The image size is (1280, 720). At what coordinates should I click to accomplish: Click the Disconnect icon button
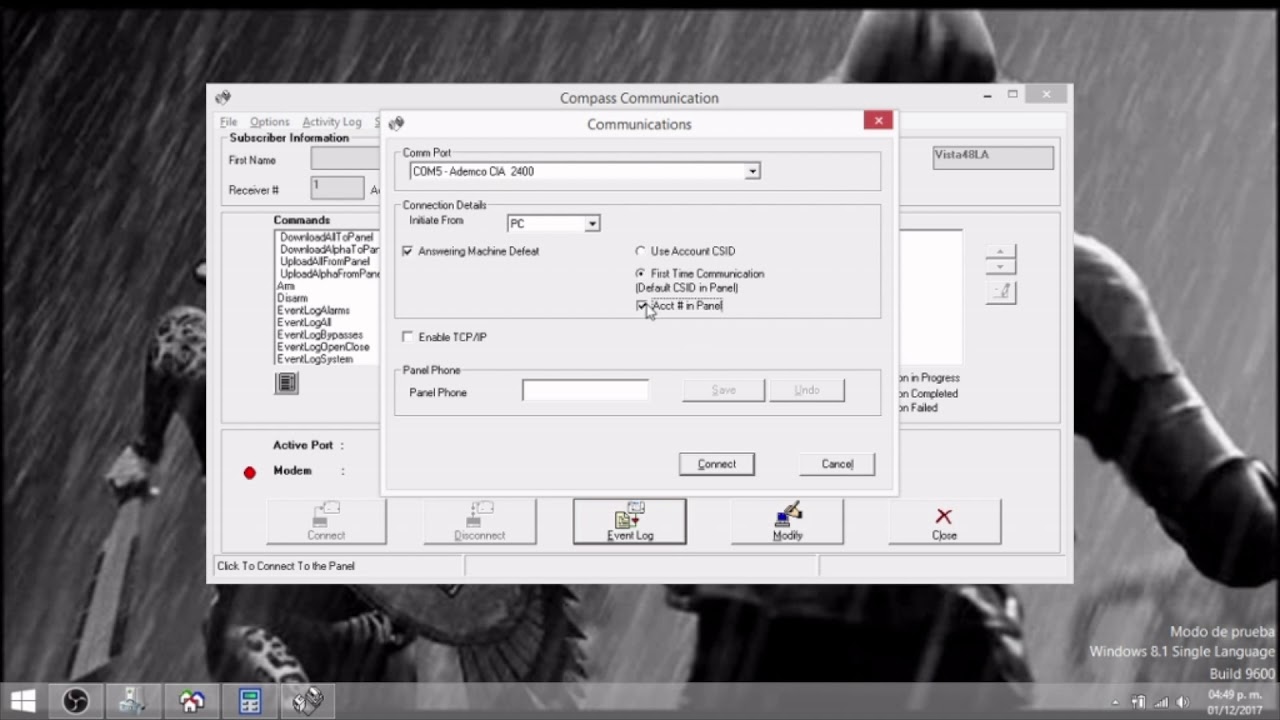480,521
